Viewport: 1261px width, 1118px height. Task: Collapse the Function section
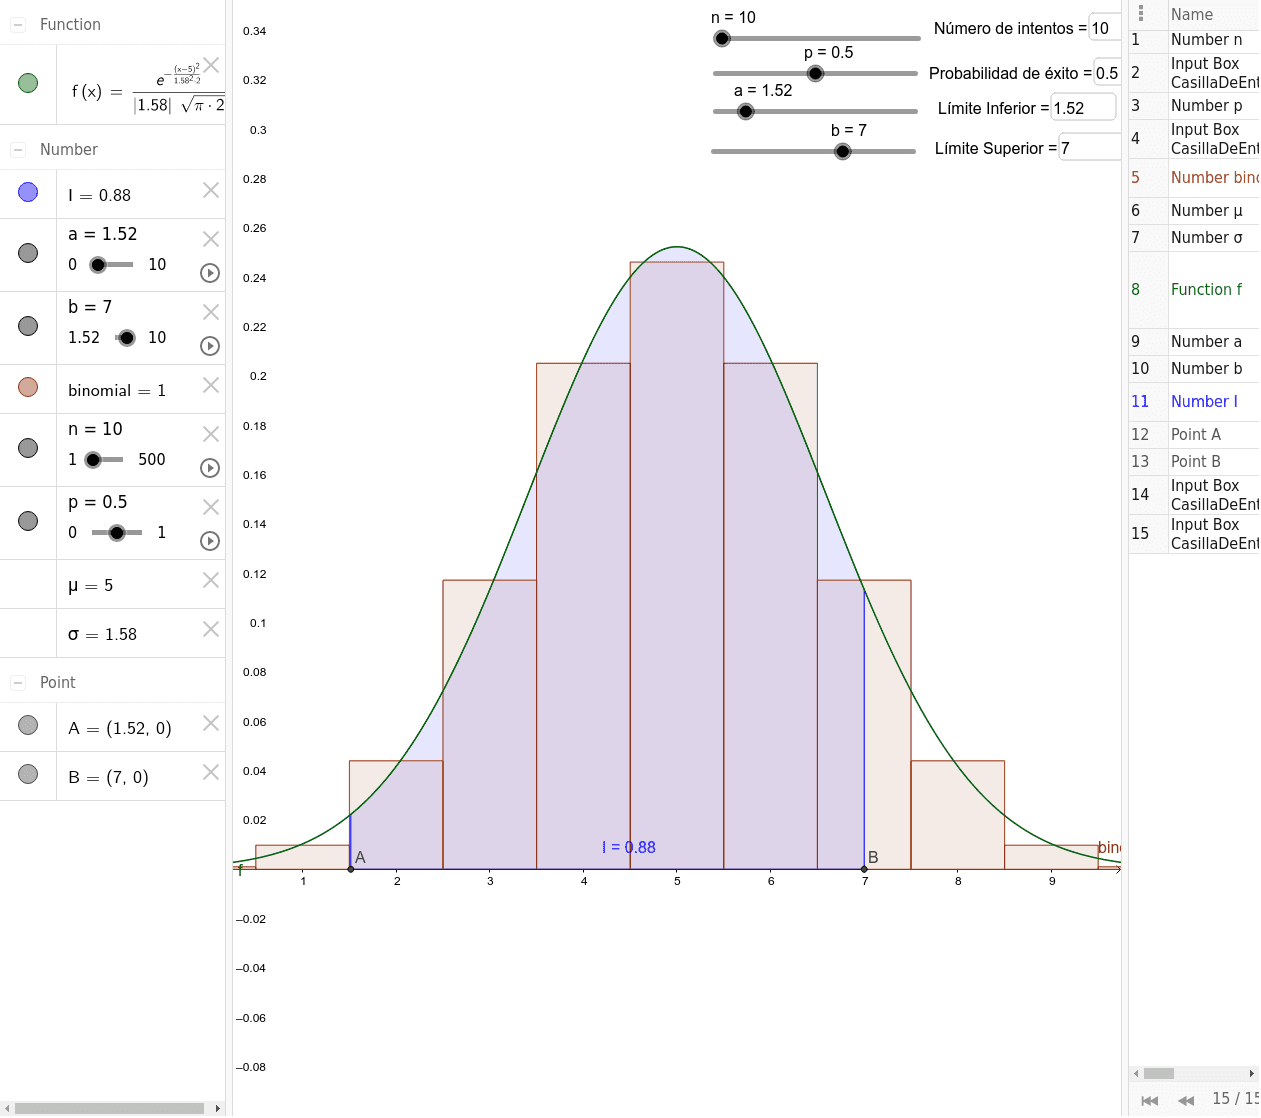click(x=16, y=24)
